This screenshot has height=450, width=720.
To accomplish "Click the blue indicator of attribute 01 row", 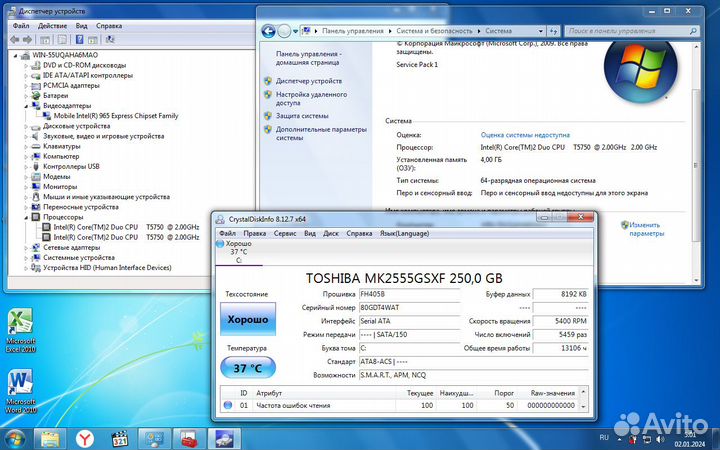I will 227,405.
